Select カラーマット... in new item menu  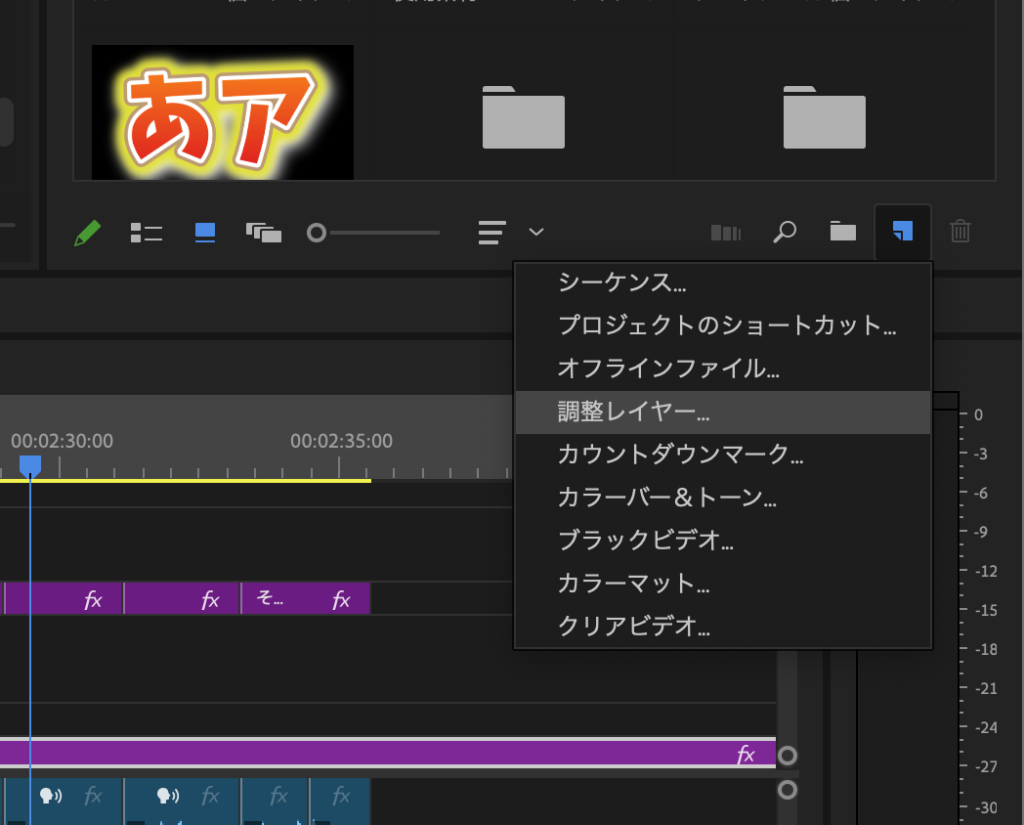tap(634, 585)
